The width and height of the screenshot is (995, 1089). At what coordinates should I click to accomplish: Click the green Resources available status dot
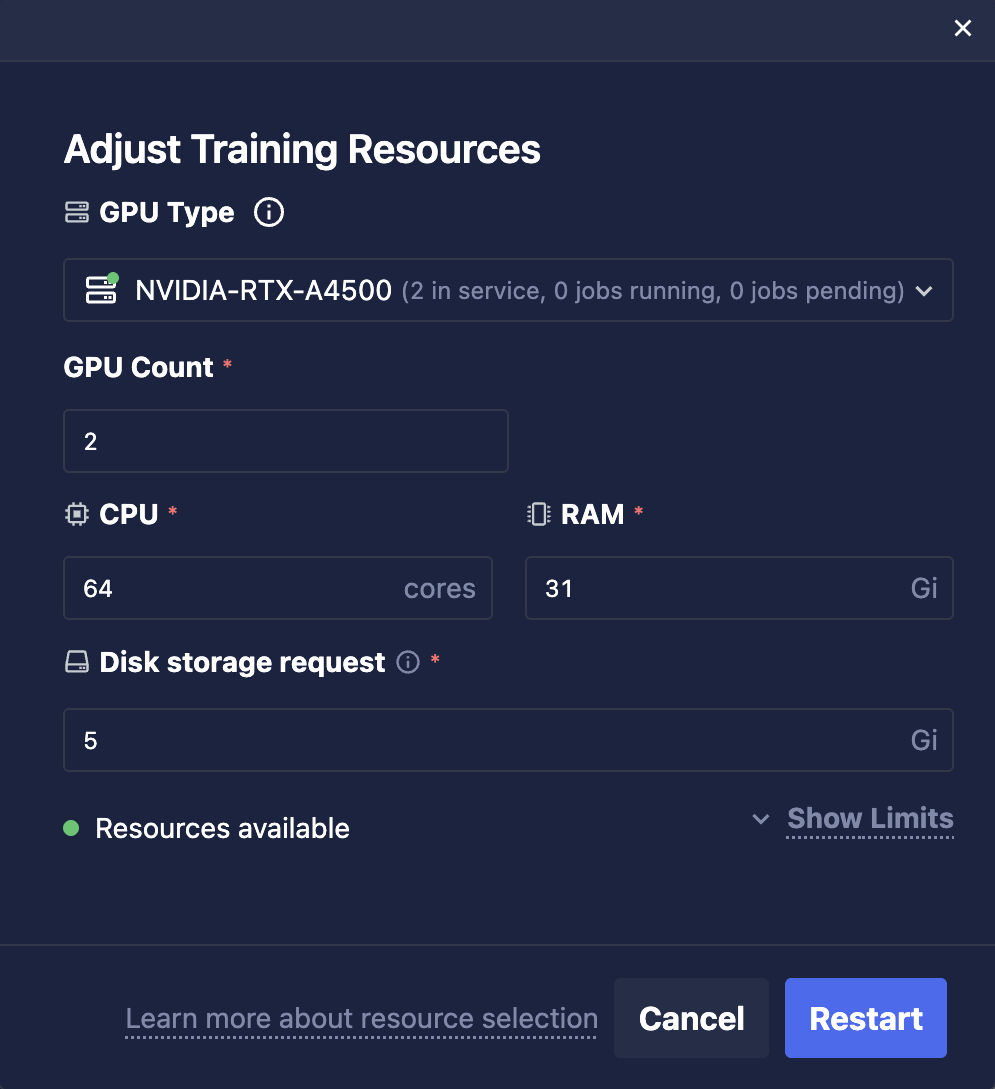71,828
